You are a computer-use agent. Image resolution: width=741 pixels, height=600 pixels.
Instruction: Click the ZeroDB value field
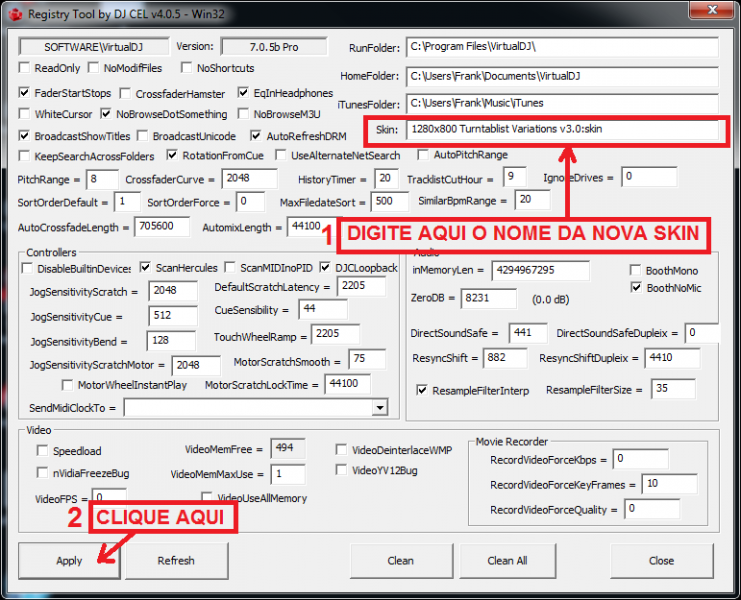tap(489, 299)
